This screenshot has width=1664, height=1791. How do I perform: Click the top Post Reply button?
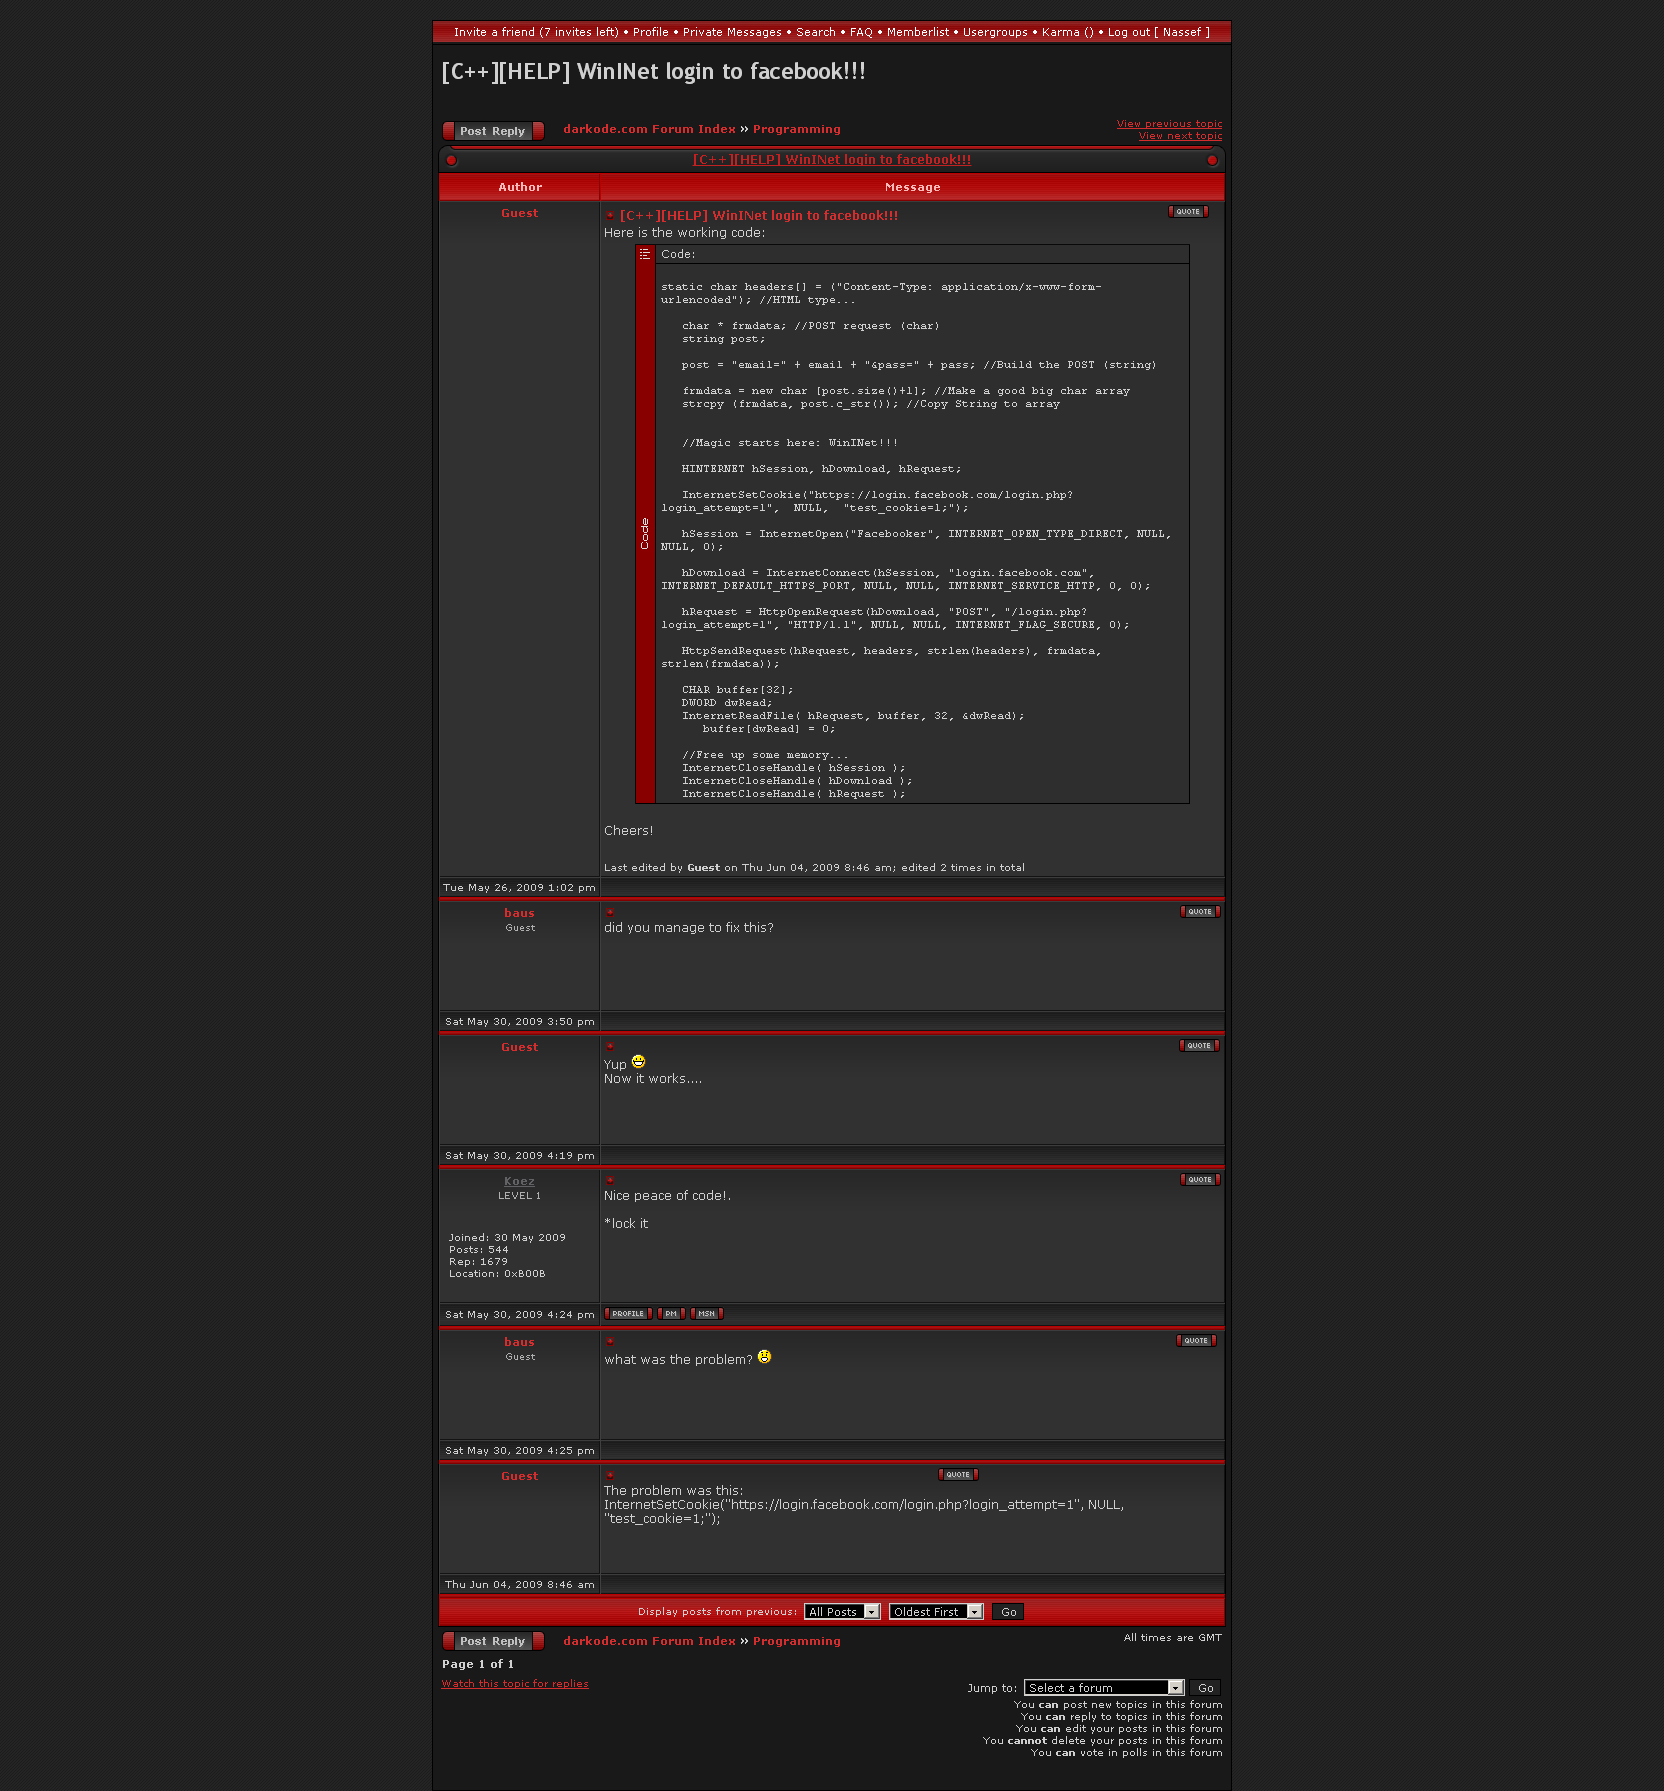[x=493, y=131]
